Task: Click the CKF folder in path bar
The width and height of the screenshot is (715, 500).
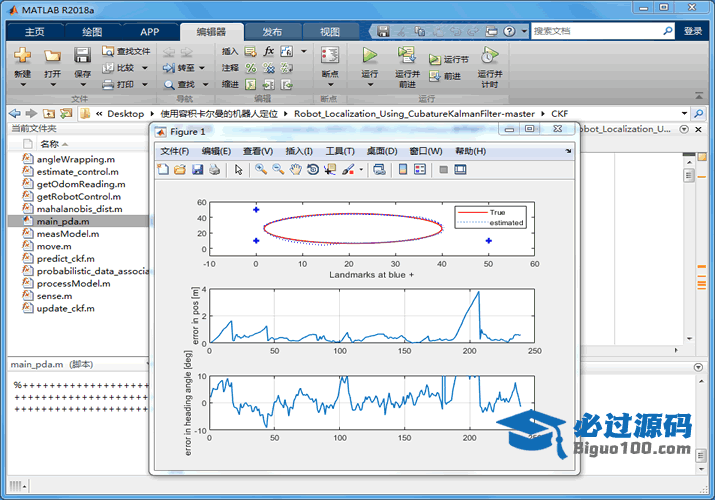Action: [559, 113]
